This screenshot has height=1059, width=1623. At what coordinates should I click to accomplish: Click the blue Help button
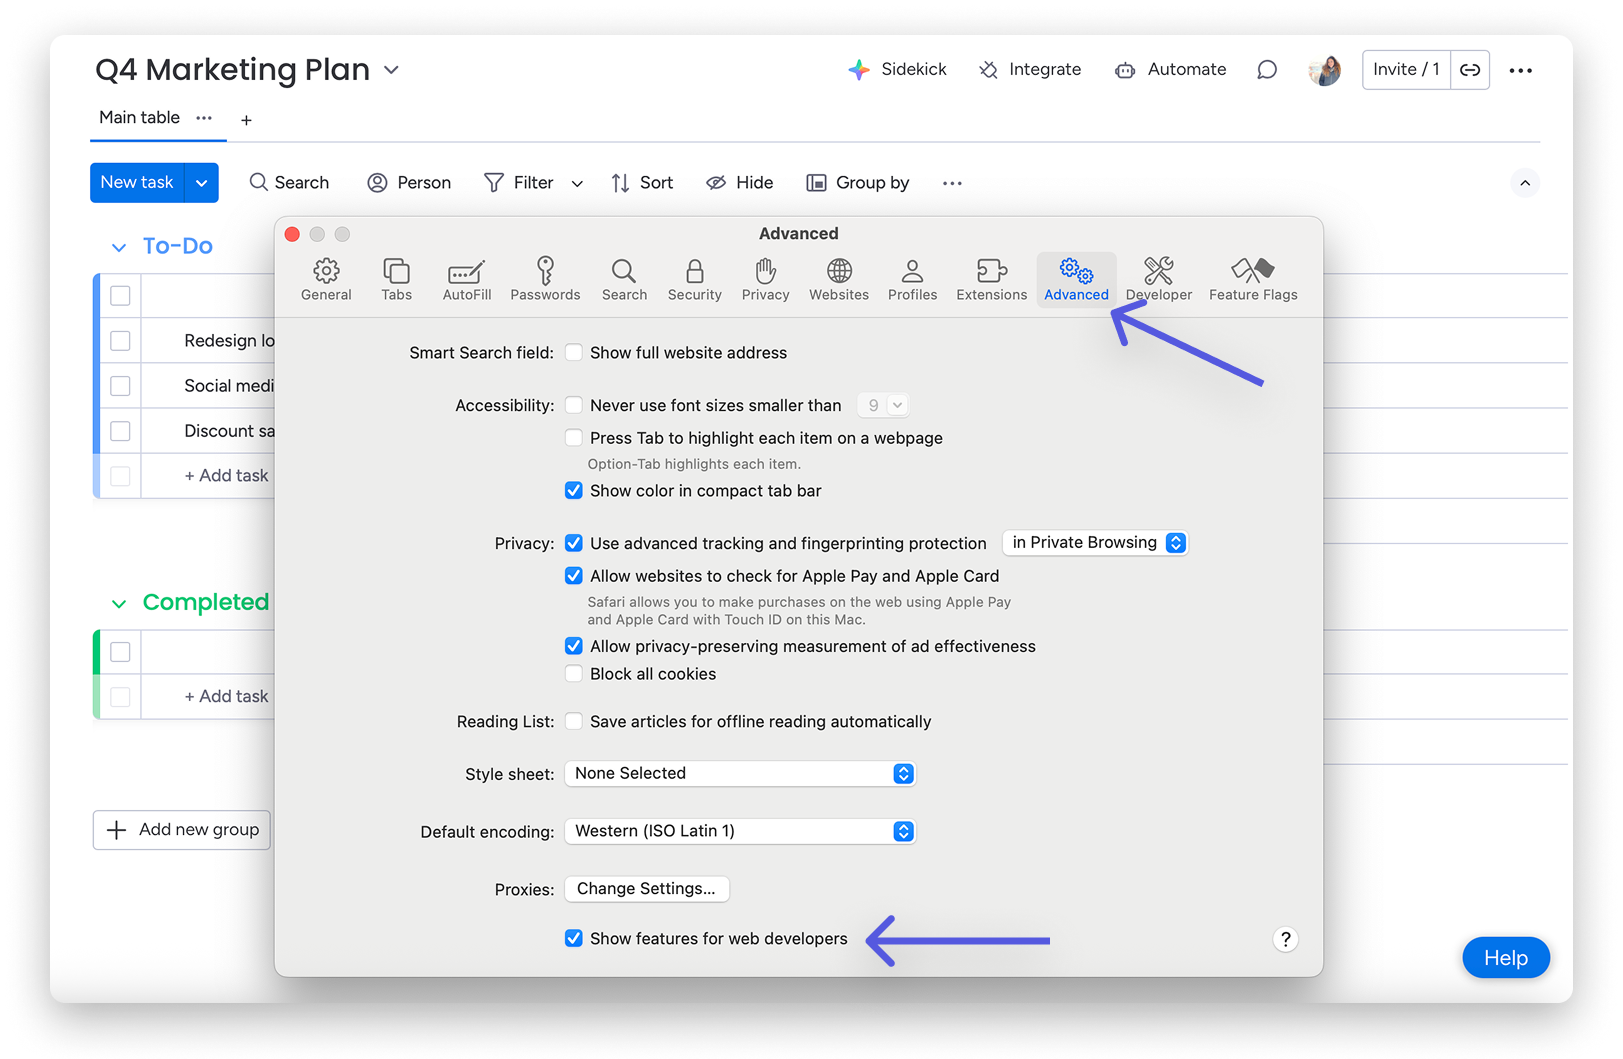(x=1505, y=958)
